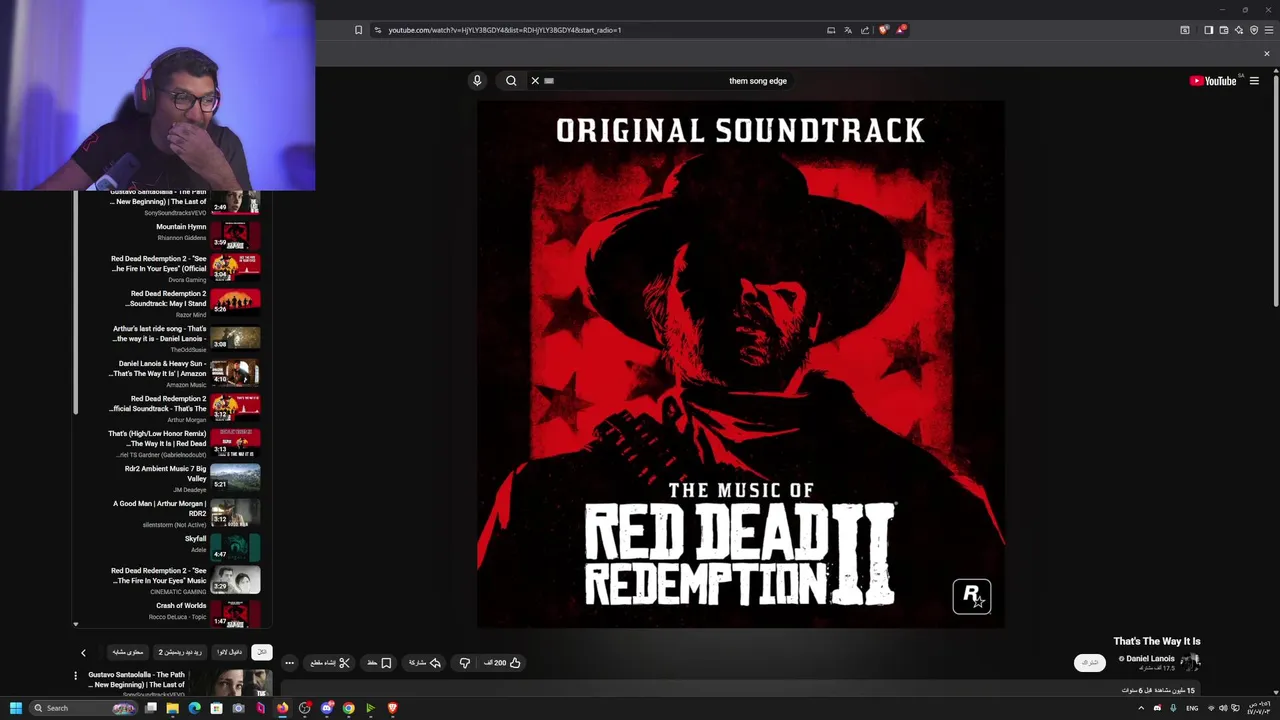Click the Wi-Fi network icon in the tray
The width and height of the screenshot is (1280, 720).
(x=1211, y=708)
